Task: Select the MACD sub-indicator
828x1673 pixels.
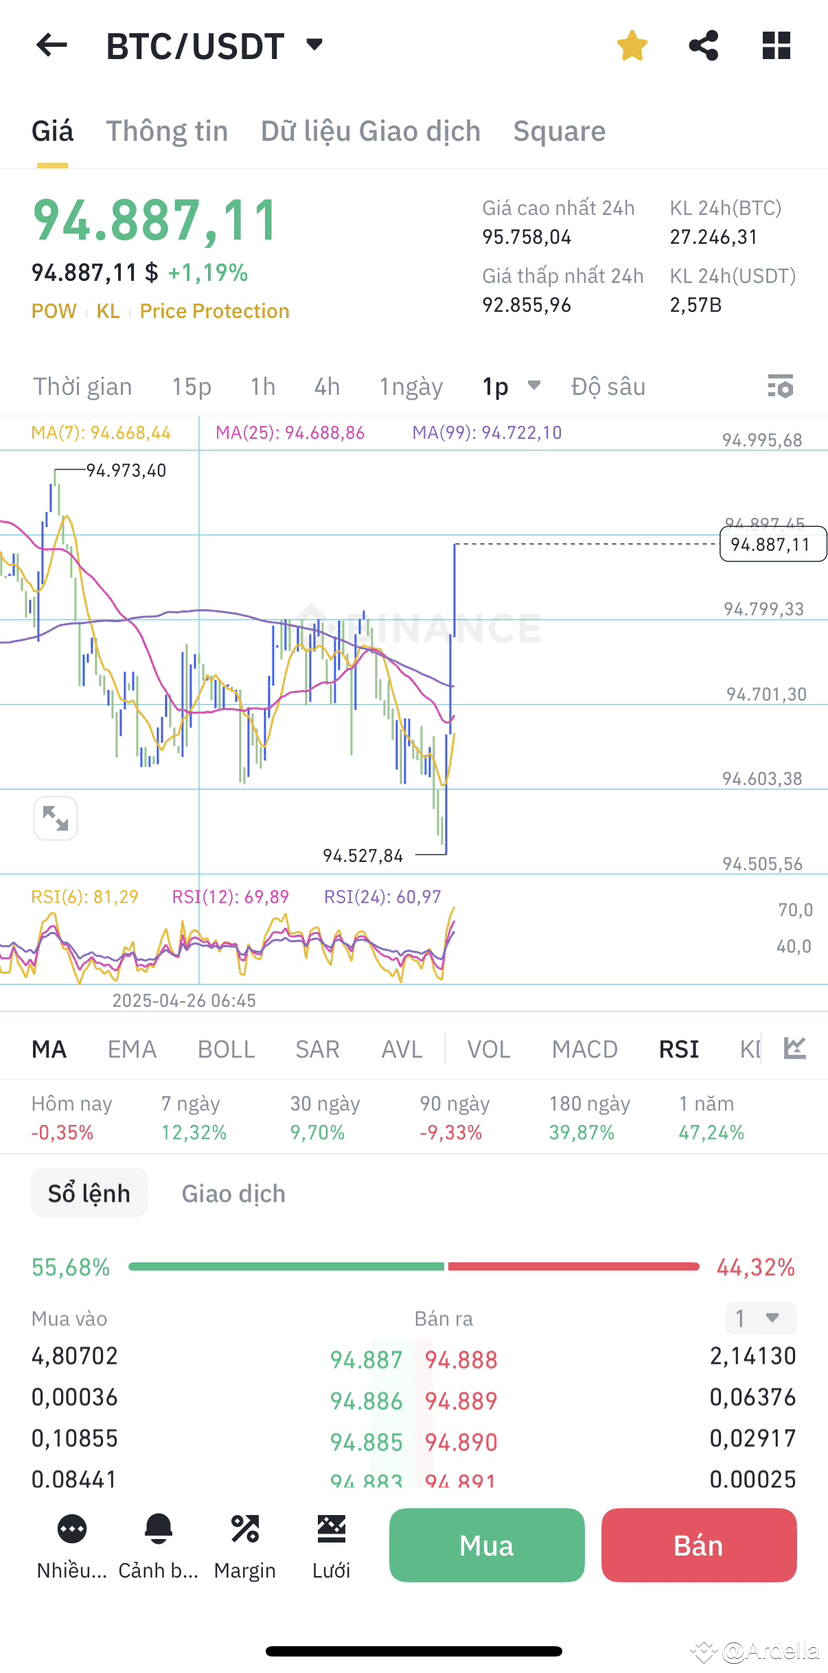Action: pyautogui.click(x=585, y=1049)
